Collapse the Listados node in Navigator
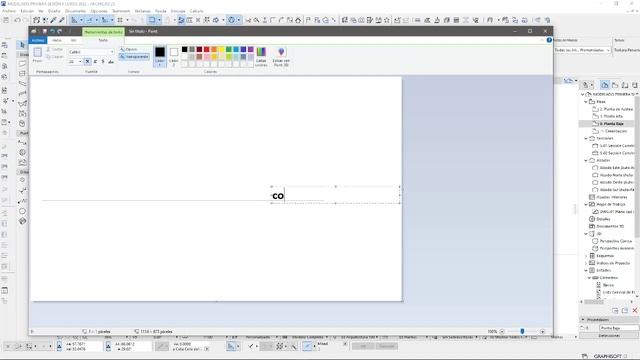 click(x=586, y=270)
